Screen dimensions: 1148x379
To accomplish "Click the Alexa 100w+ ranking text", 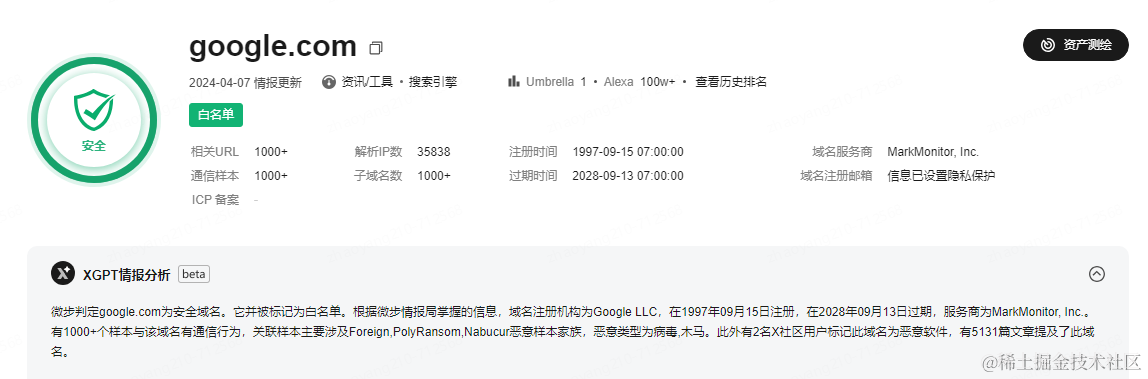I will 639,82.
